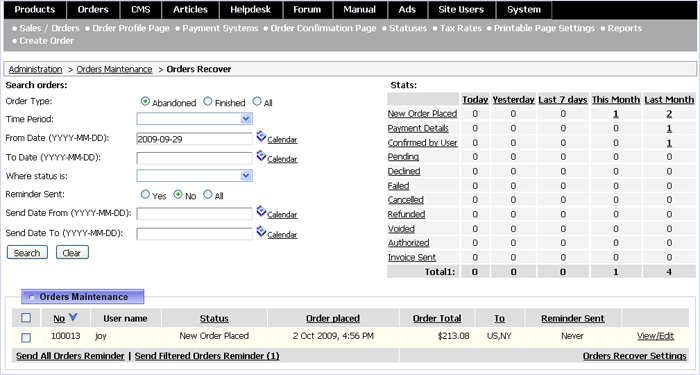The image size is (700, 375).
Task: Open Create Order submenu
Action: (46, 41)
